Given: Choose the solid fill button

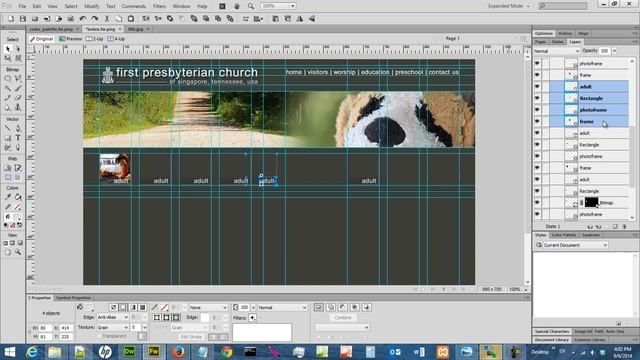Looking at the screenshot, I should click(x=123, y=307).
